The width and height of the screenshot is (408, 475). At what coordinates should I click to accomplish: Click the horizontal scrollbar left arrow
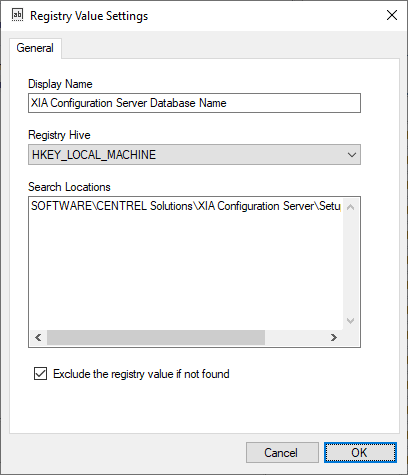click(x=38, y=338)
